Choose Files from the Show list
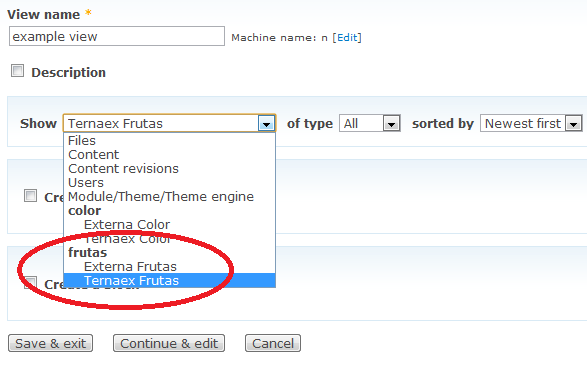587x367 pixels. [x=170, y=140]
